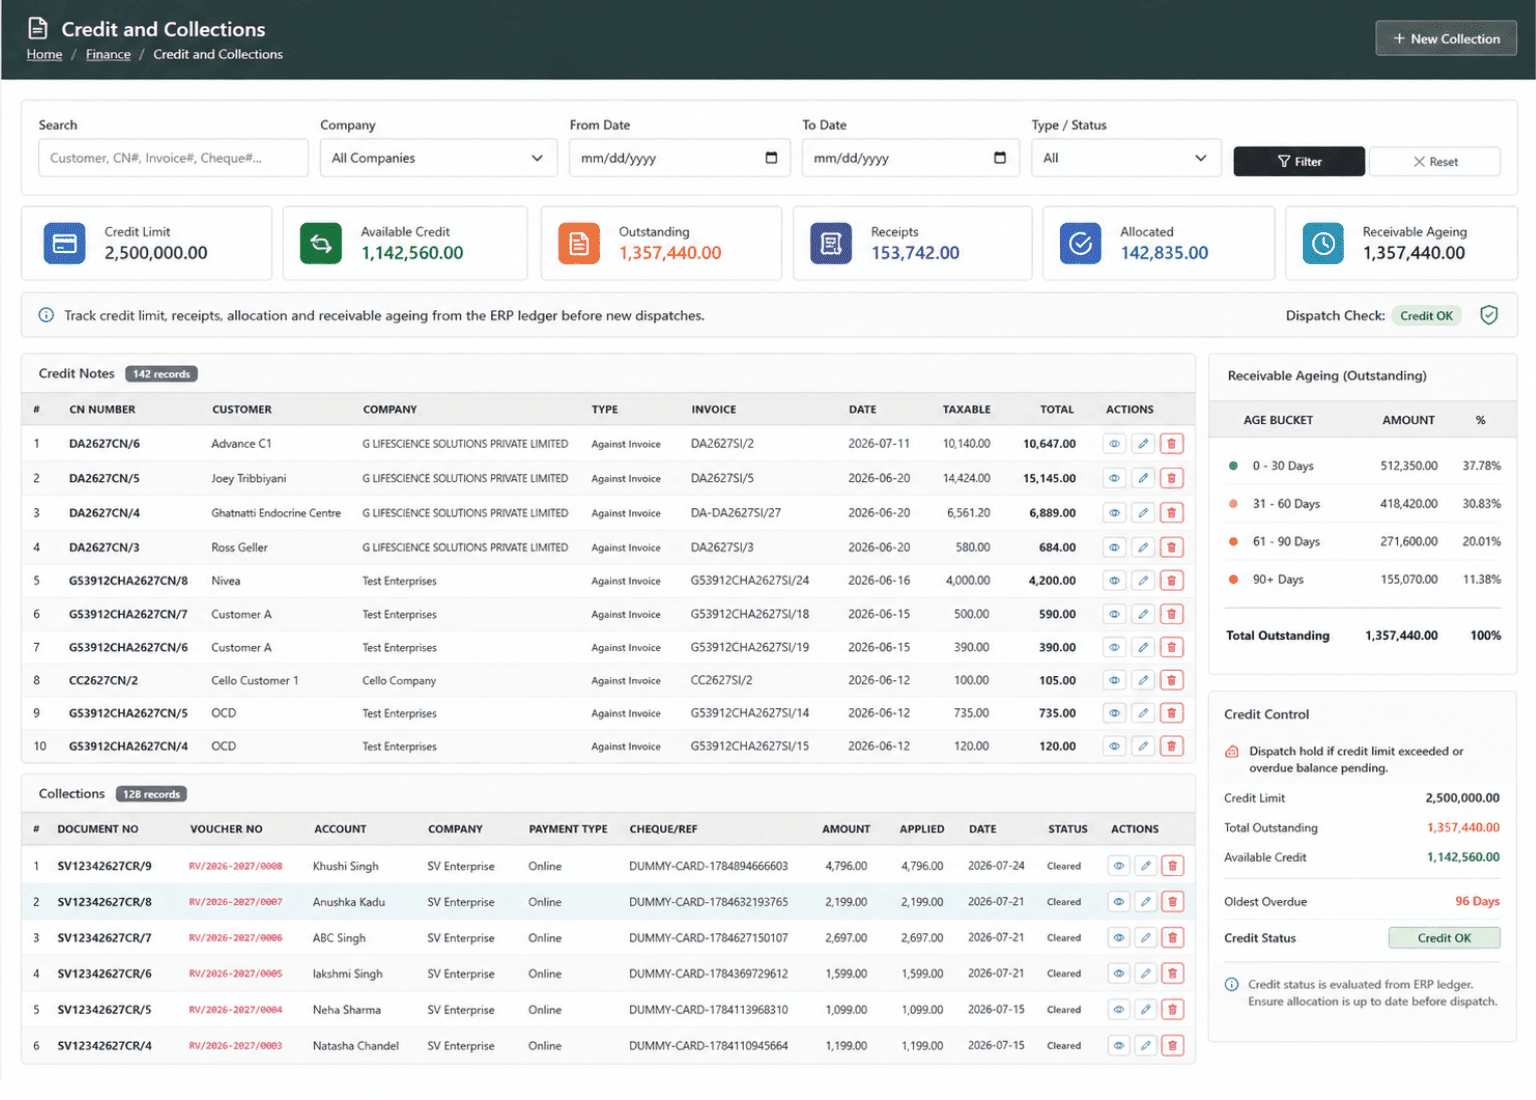1536x1100 pixels.
Task: Click the Available Credit green icon
Action: click(321, 243)
